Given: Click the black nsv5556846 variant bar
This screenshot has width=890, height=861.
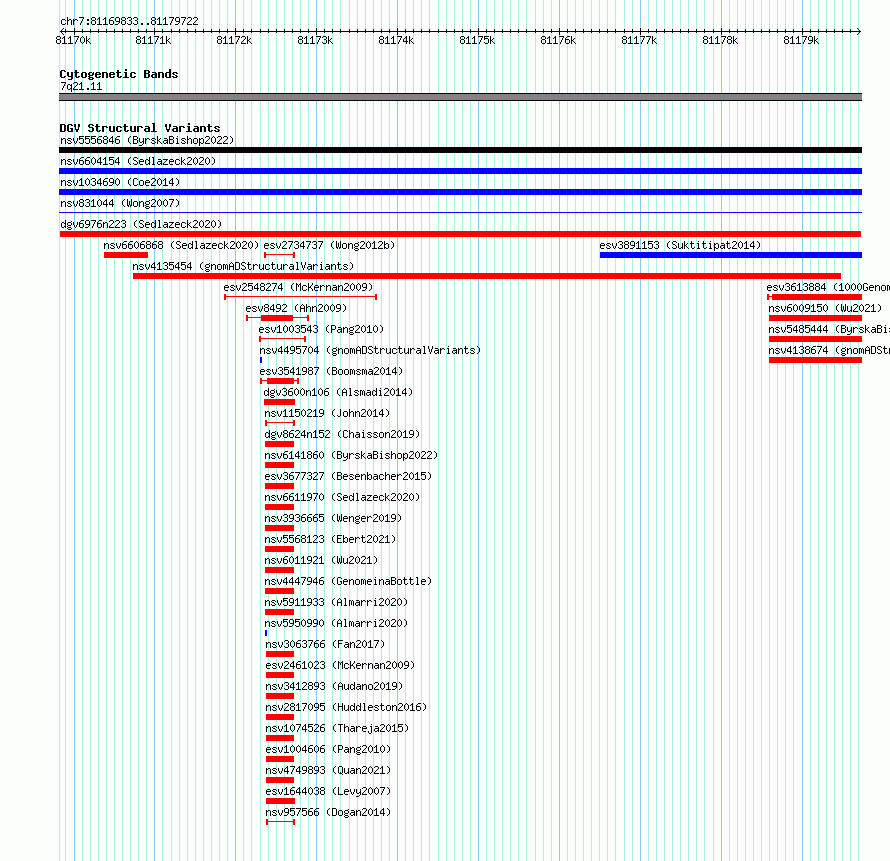Looking at the screenshot, I should click(x=460, y=150).
